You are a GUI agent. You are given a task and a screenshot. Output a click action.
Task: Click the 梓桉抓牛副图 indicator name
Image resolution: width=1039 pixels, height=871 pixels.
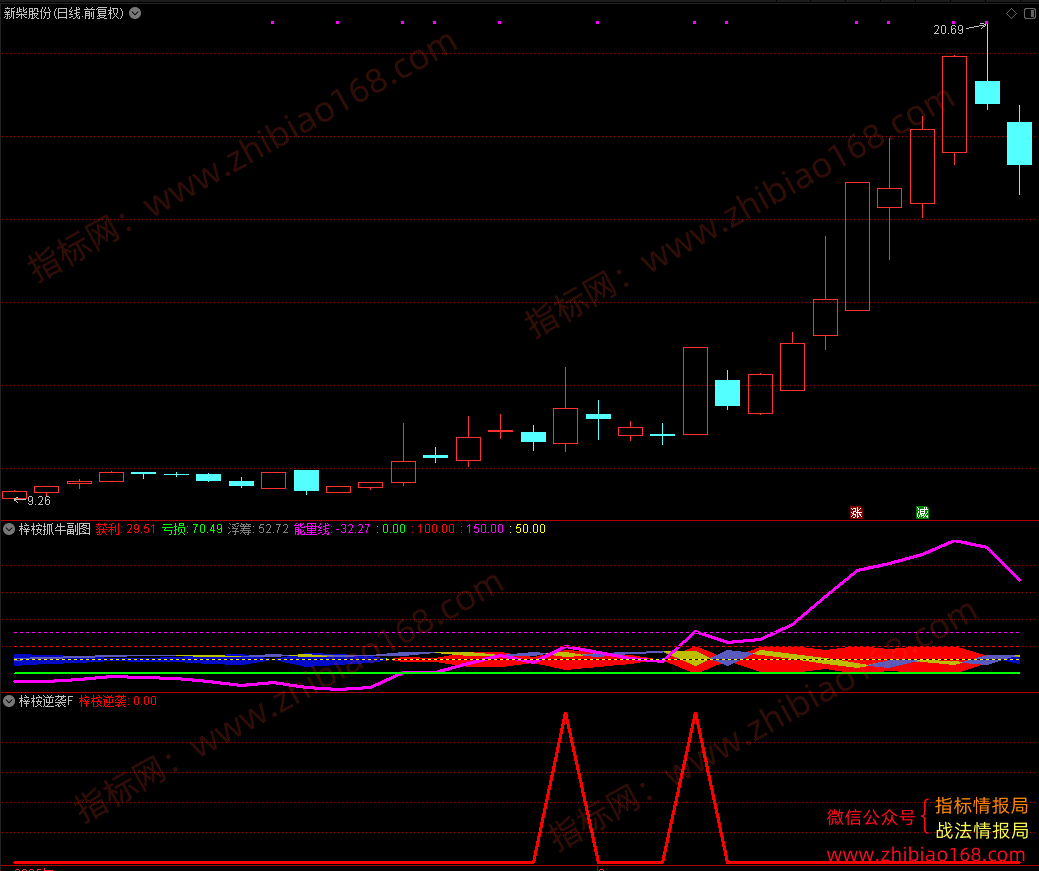point(54,529)
